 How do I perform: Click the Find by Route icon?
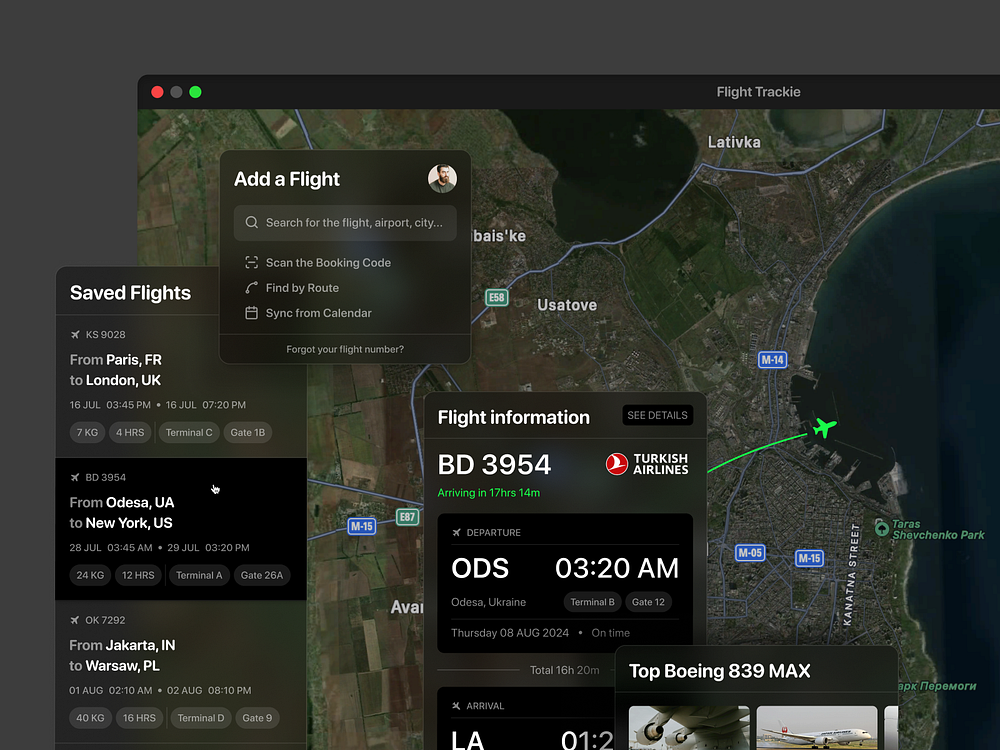click(x=252, y=288)
